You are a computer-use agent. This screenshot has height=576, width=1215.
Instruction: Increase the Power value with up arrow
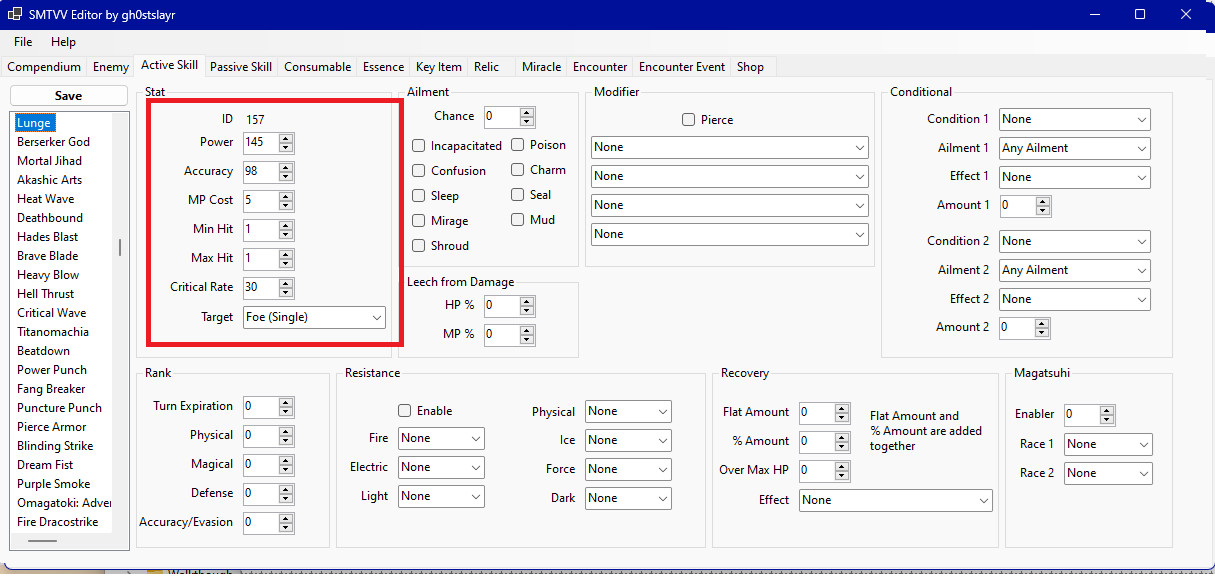[x=286, y=138]
